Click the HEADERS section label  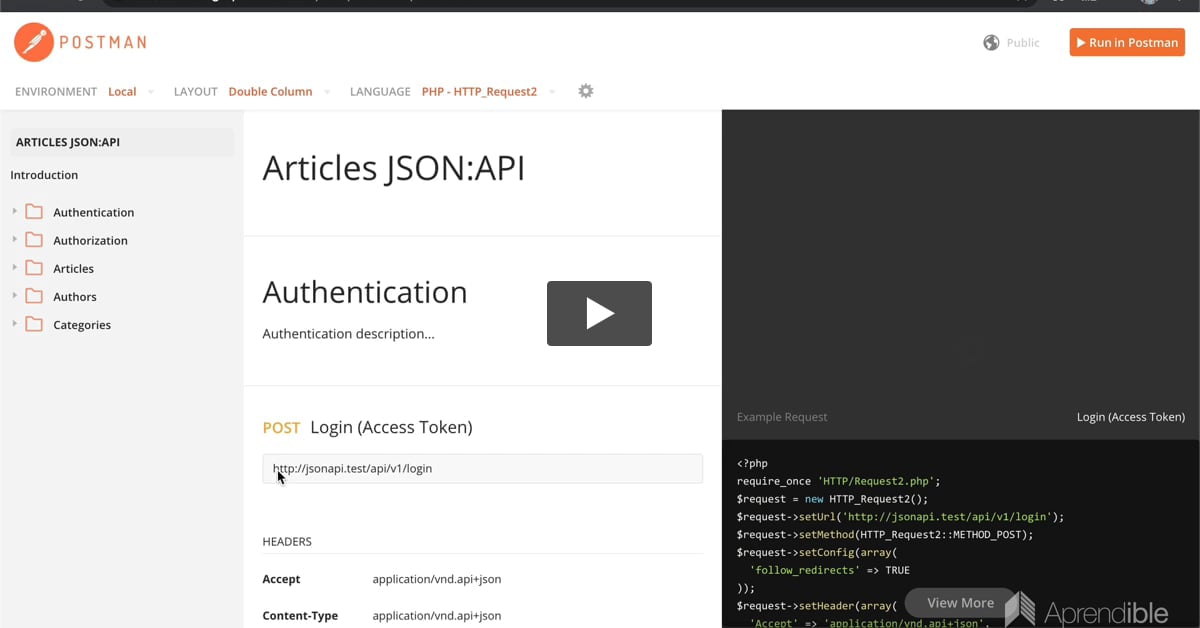pyautogui.click(x=287, y=541)
